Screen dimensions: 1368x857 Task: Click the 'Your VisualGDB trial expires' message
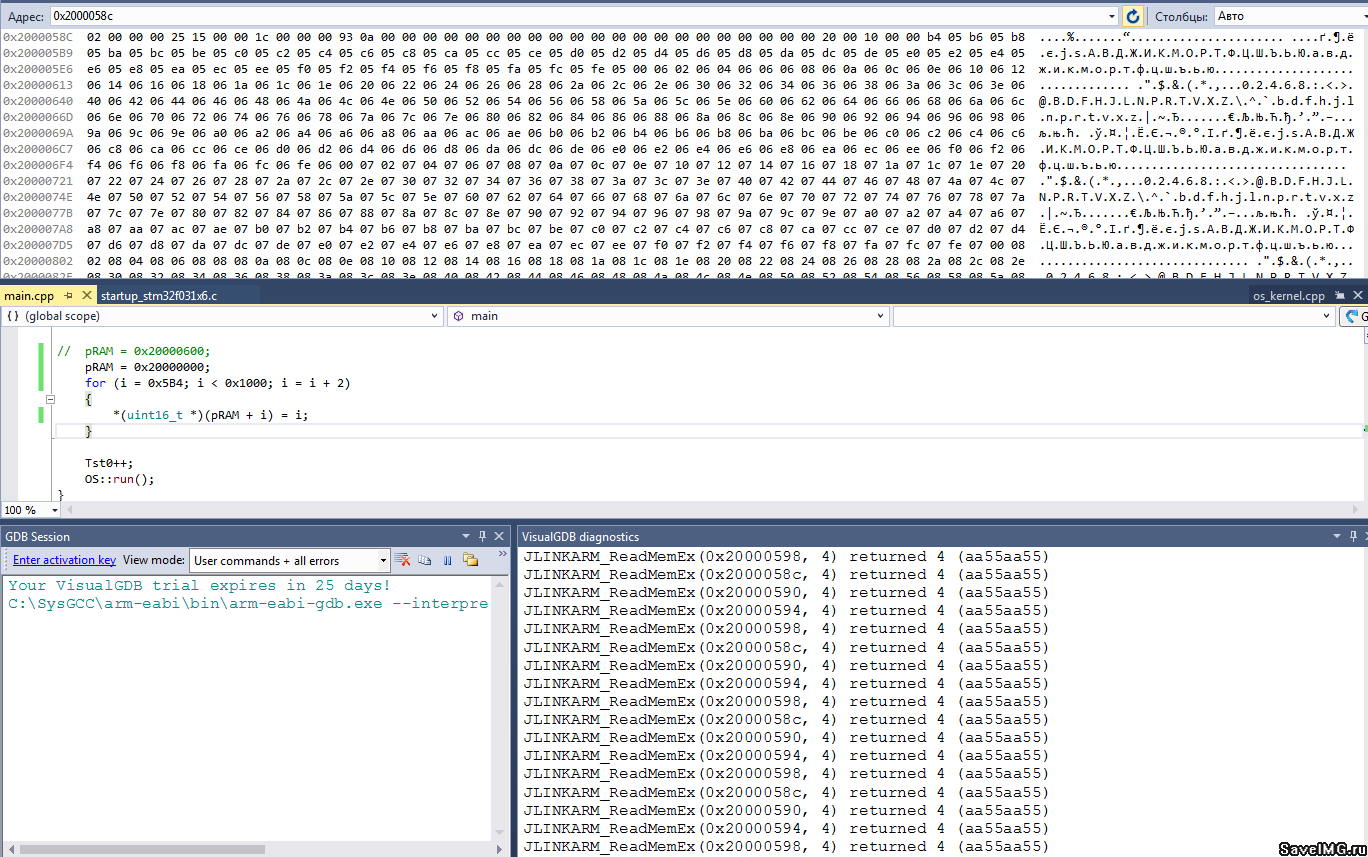[200, 586]
